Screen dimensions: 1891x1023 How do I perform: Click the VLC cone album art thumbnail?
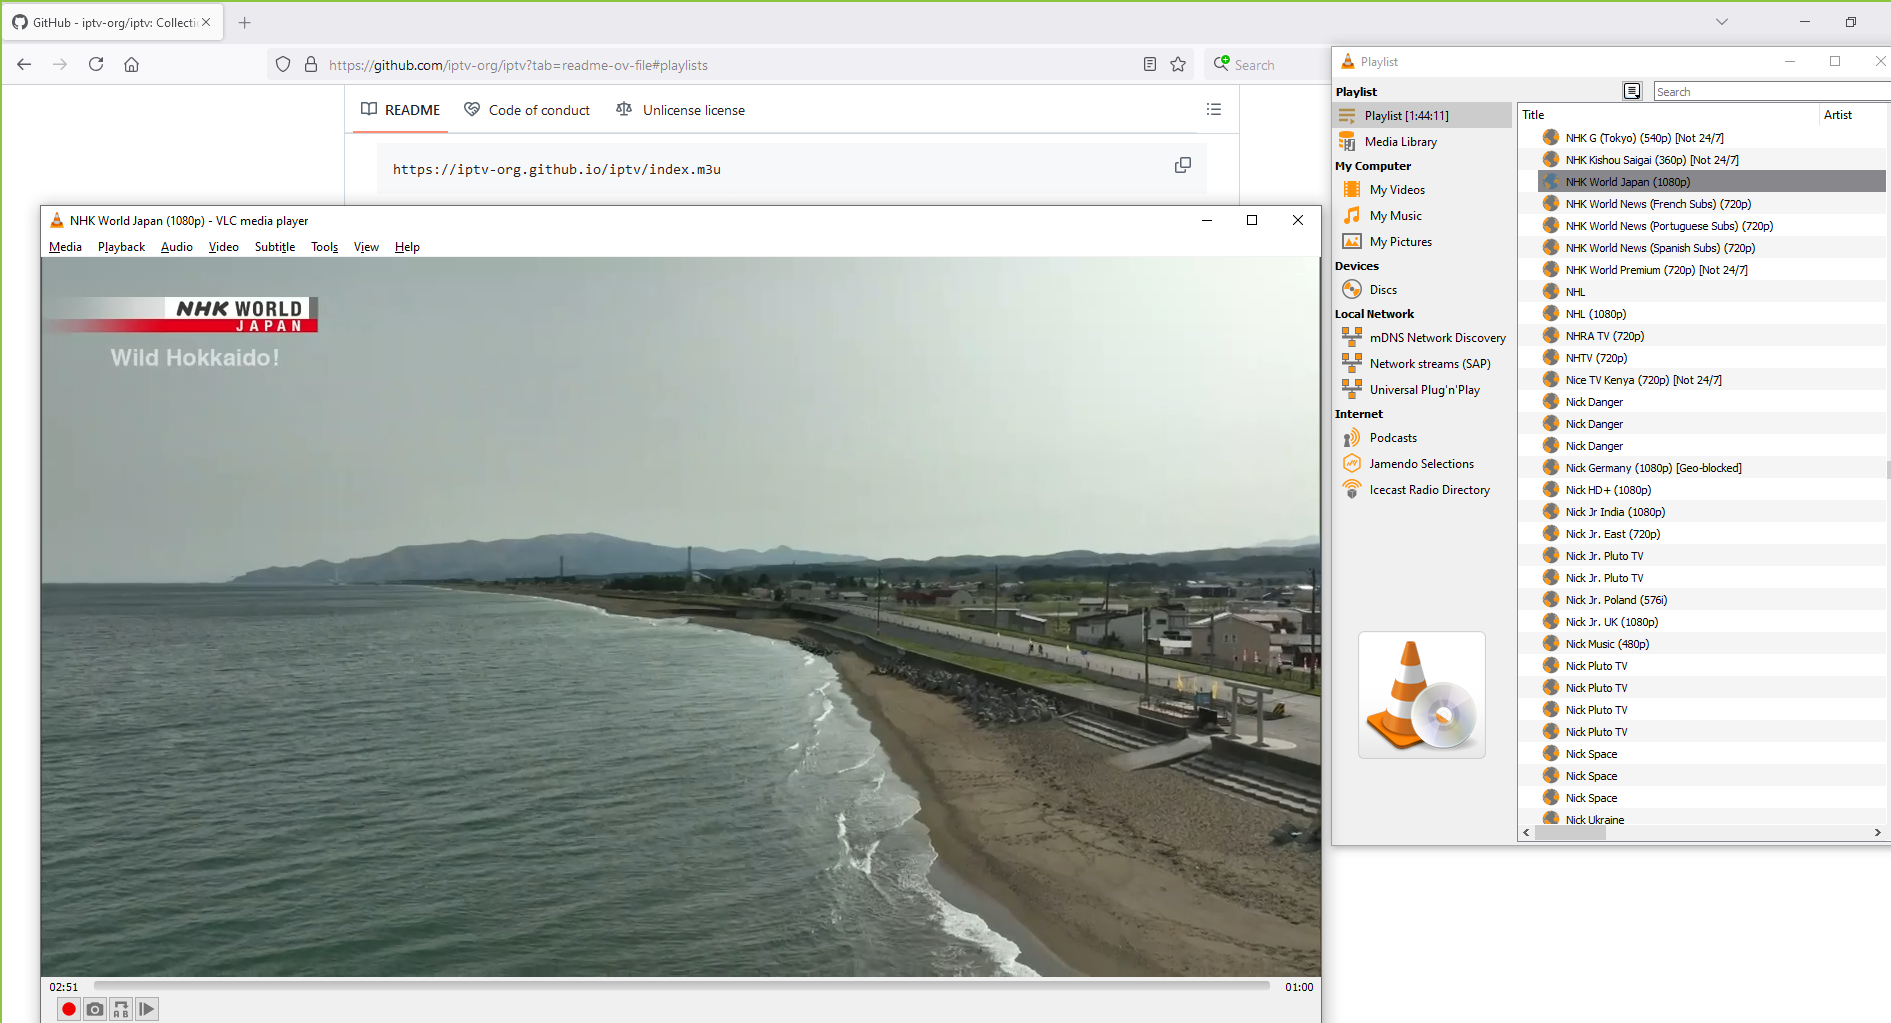[1421, 695]
